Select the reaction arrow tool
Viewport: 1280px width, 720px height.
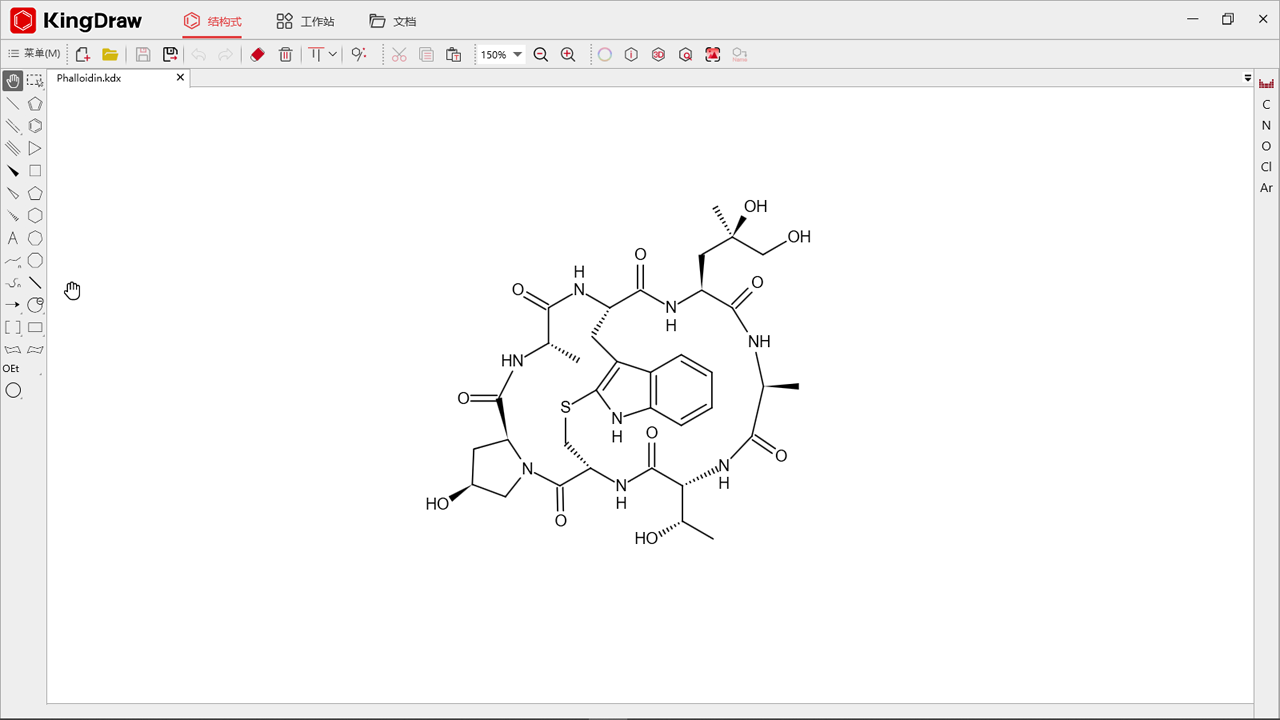point(12,304)
